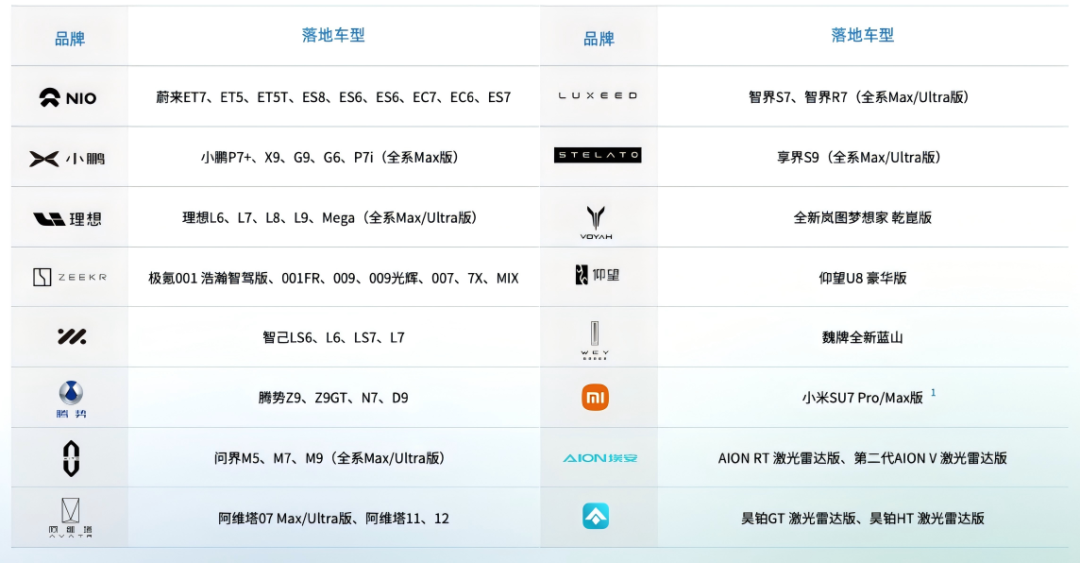Click the Li Auto 理想 logo
The height and width of the screenshot is (563, 1080).
(67, 218)
